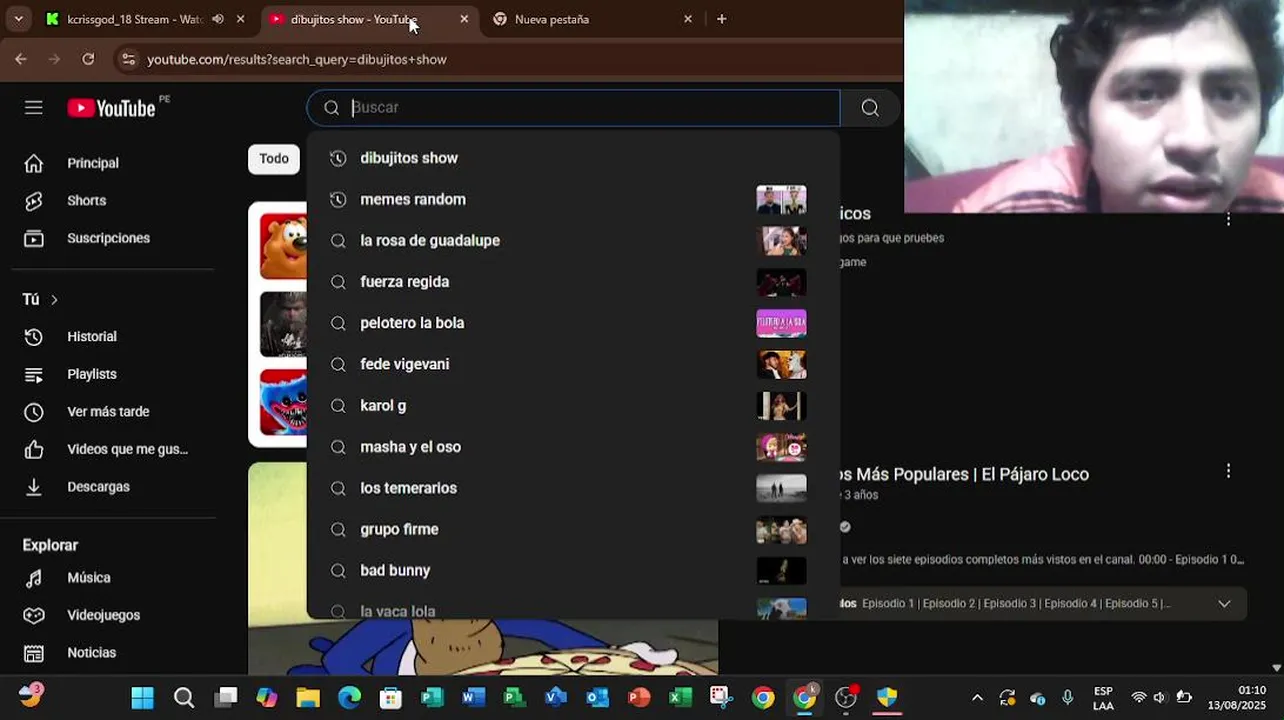Viewport: 1284px width, 720px height.
Task: Mute the kcrissgod_18 tab audio icon
Action: click(x=218, y=19)
